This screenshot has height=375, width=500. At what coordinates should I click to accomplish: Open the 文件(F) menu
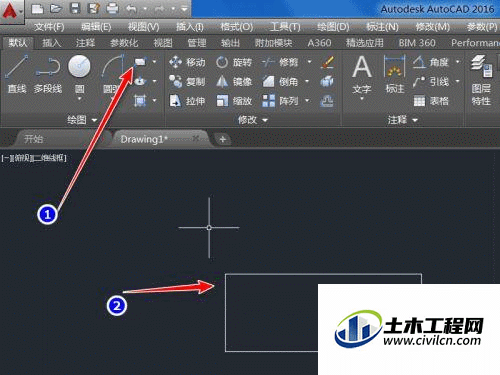[x=49, y=27]
